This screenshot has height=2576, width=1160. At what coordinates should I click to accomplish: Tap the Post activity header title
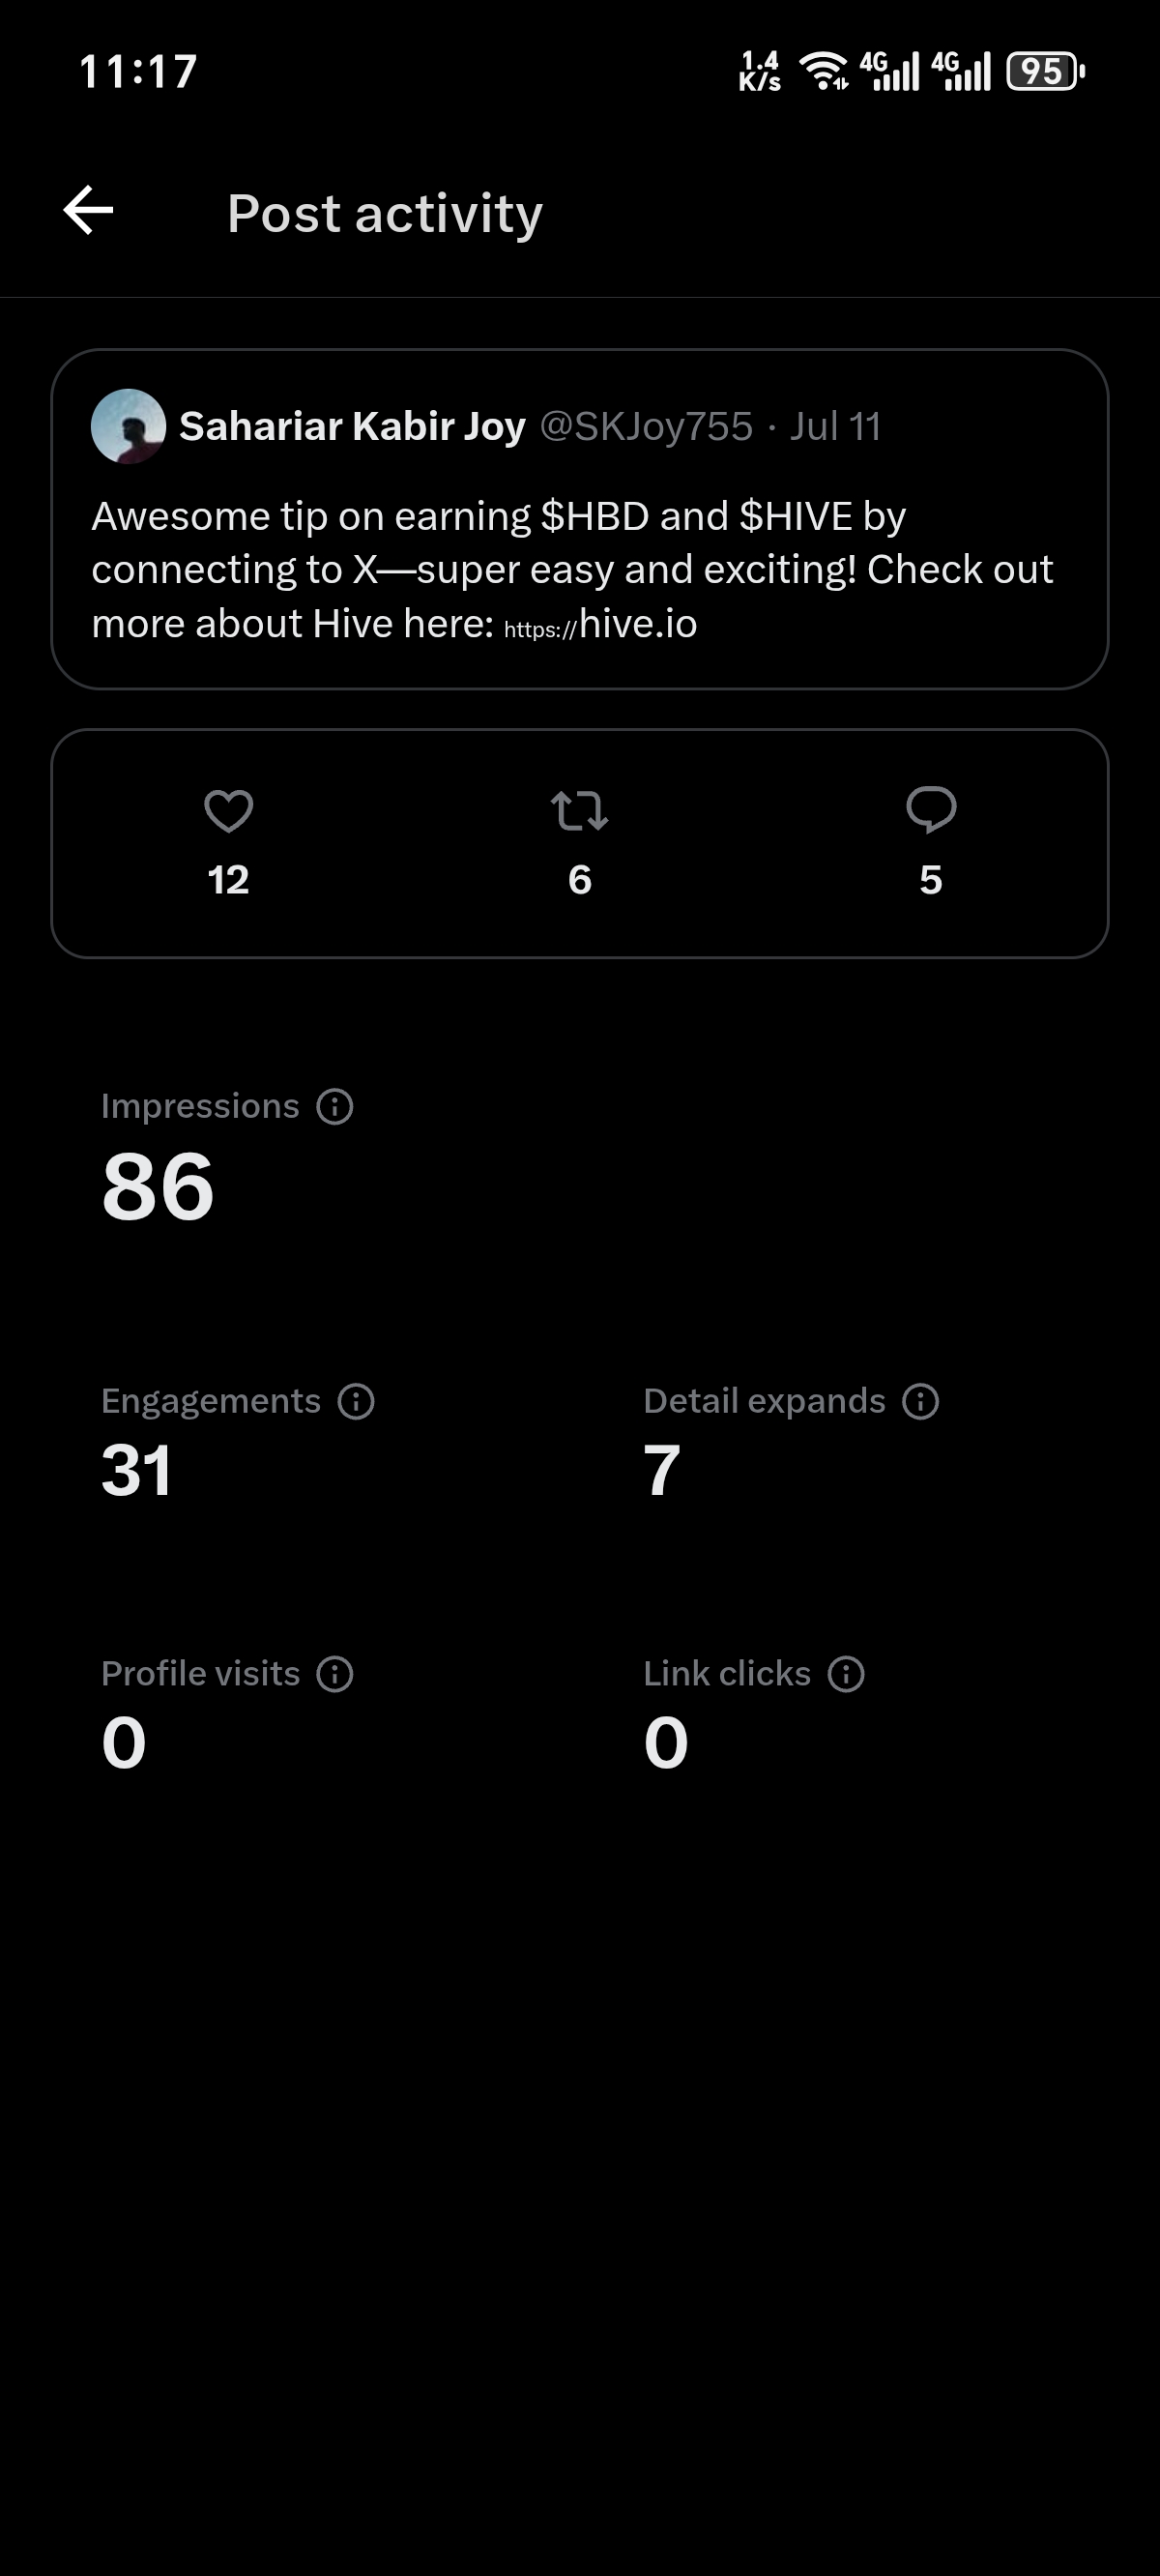tap(385, 214)
